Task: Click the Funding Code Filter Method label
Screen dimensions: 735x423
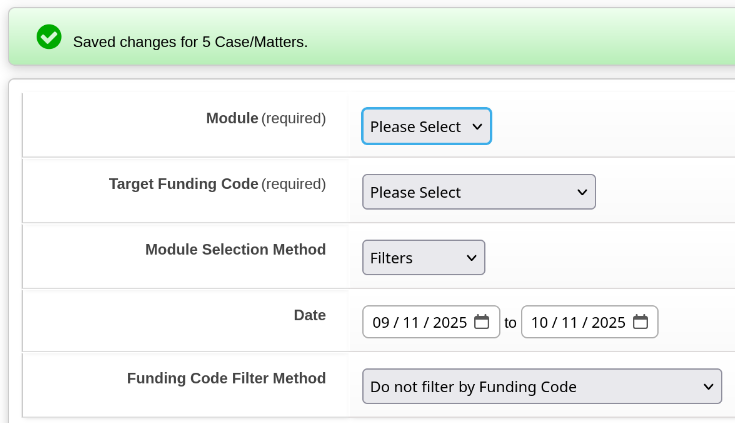Action: coord(226,378)
